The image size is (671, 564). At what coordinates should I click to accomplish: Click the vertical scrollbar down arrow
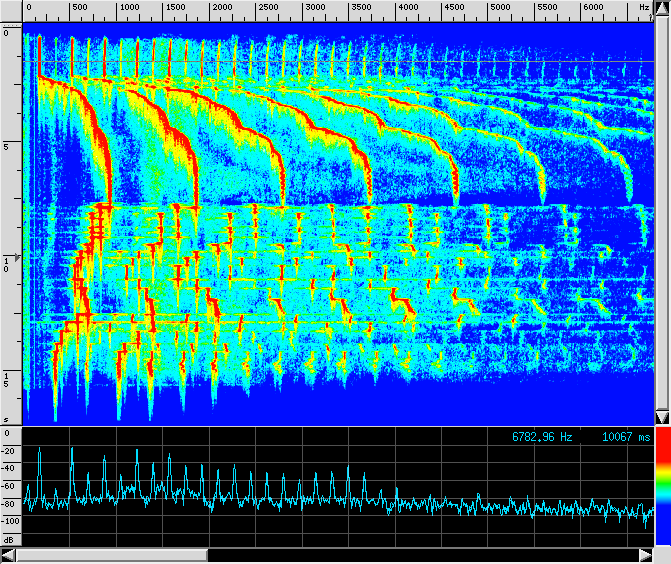coord(662,416)
